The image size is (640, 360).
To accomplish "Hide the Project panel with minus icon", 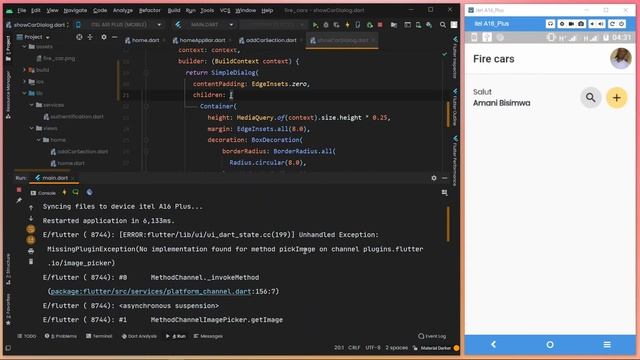I will pos(115,37).
